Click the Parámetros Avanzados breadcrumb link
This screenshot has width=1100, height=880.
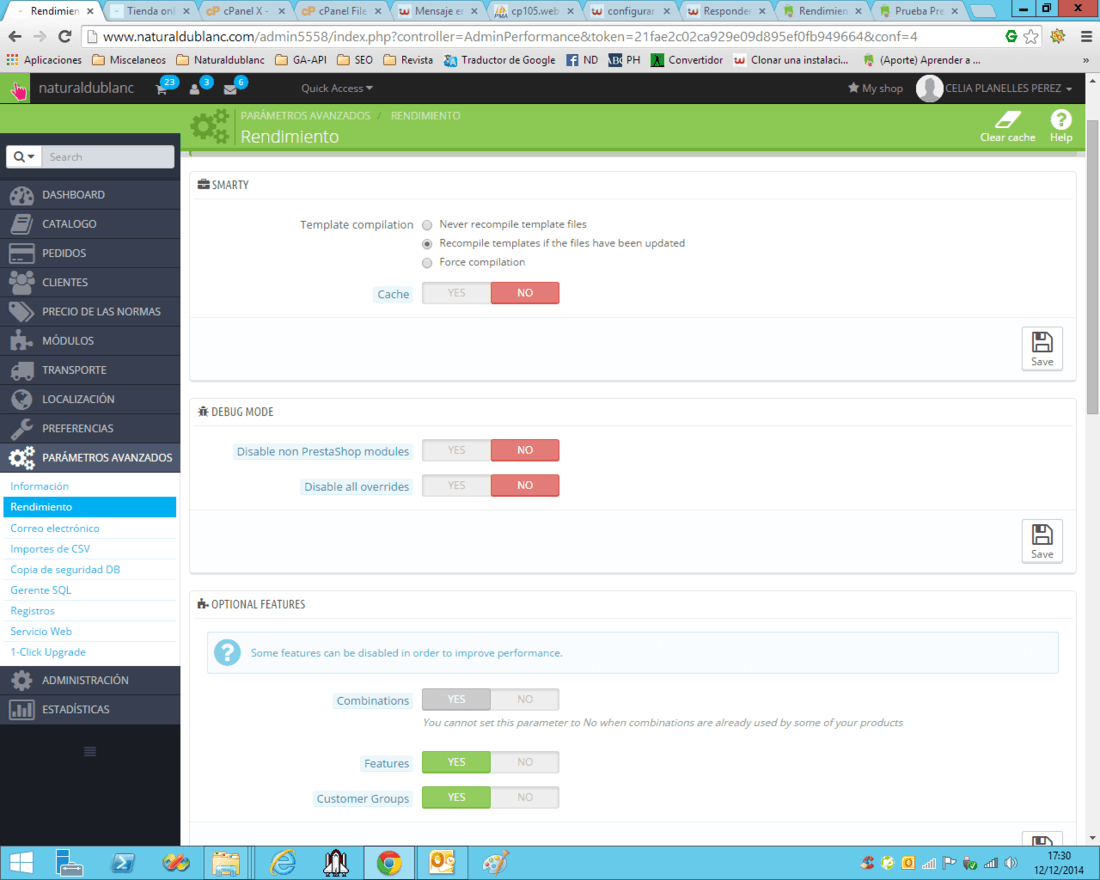click(x=305, y=116)
